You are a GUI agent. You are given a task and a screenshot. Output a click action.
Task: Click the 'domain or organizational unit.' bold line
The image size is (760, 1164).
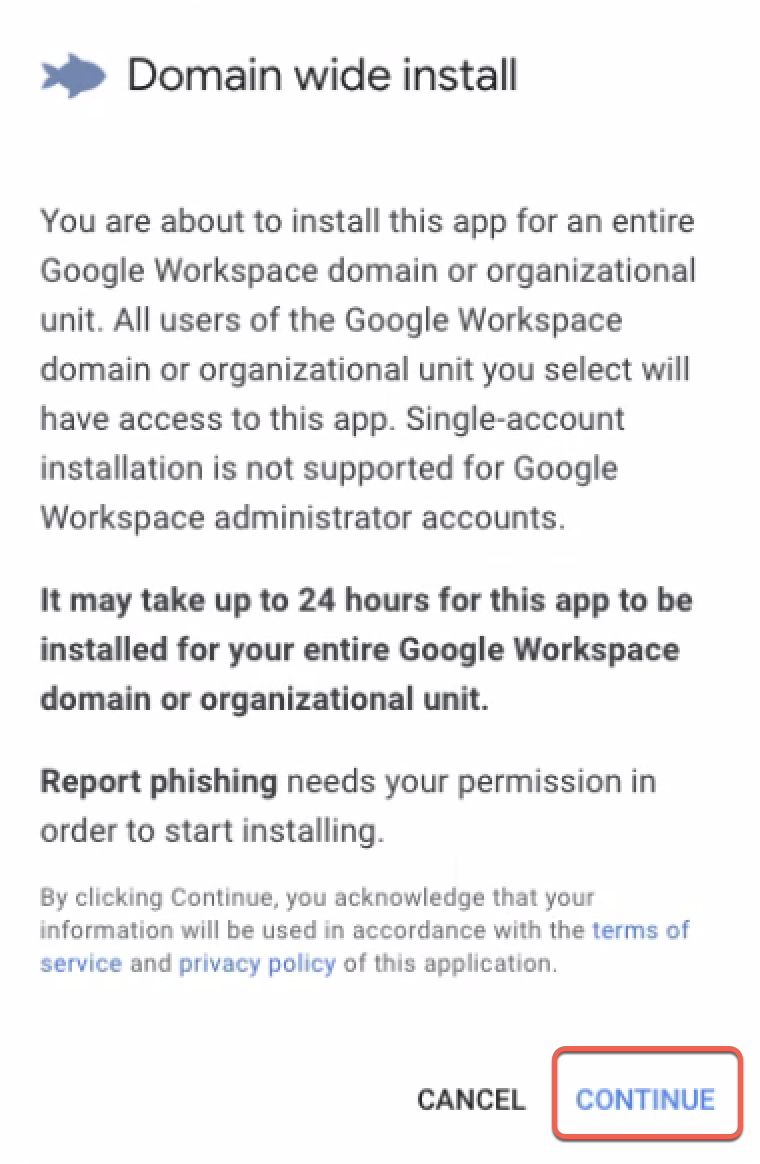click(x=264, y=699)
